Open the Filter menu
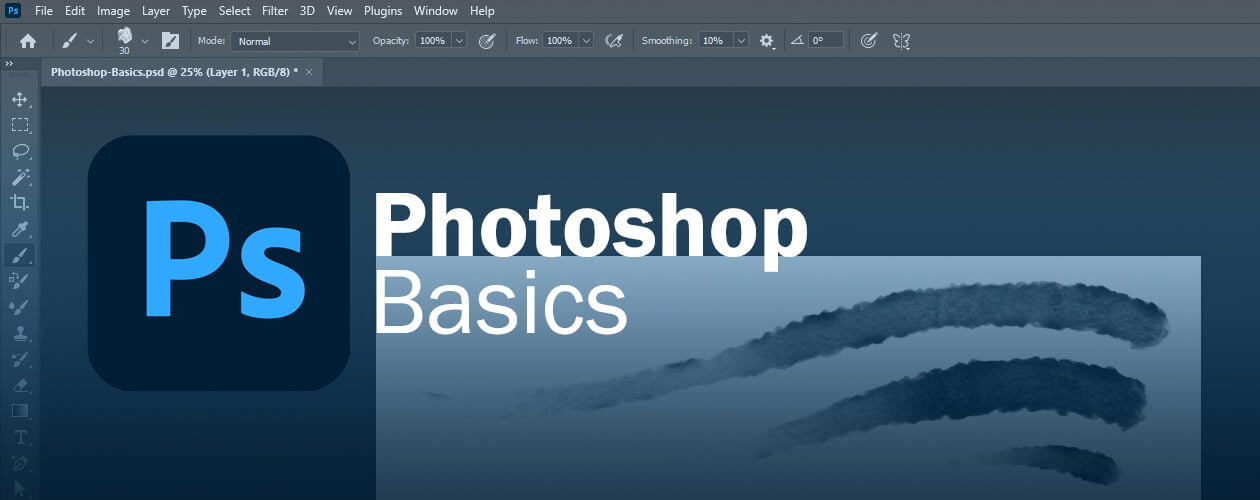Screen dimensions: 1260x500 click(276, 11)
